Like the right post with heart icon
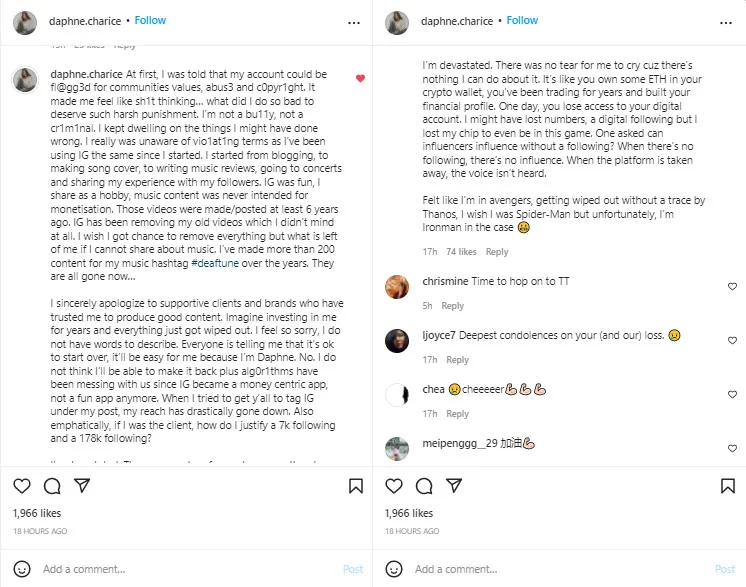Viewport: 746px width, 587px height. click(x=394, y=486)
